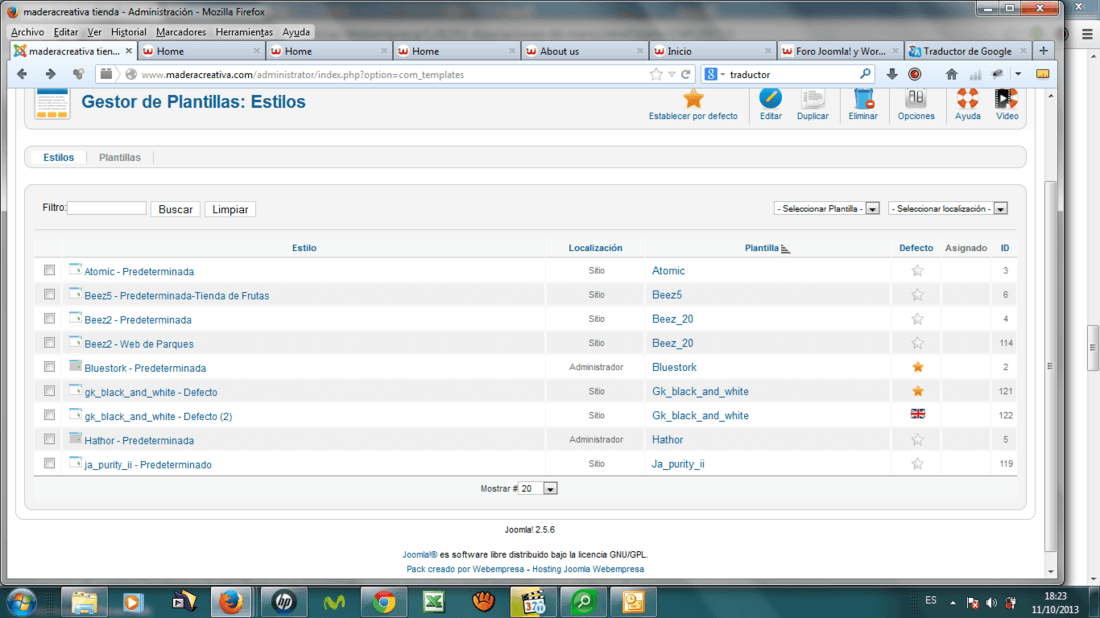Check the Atomic - Predeterminada checkbox
Image resolution: width=1100 pixels, height=618 pixels.
tap(49, 270)
